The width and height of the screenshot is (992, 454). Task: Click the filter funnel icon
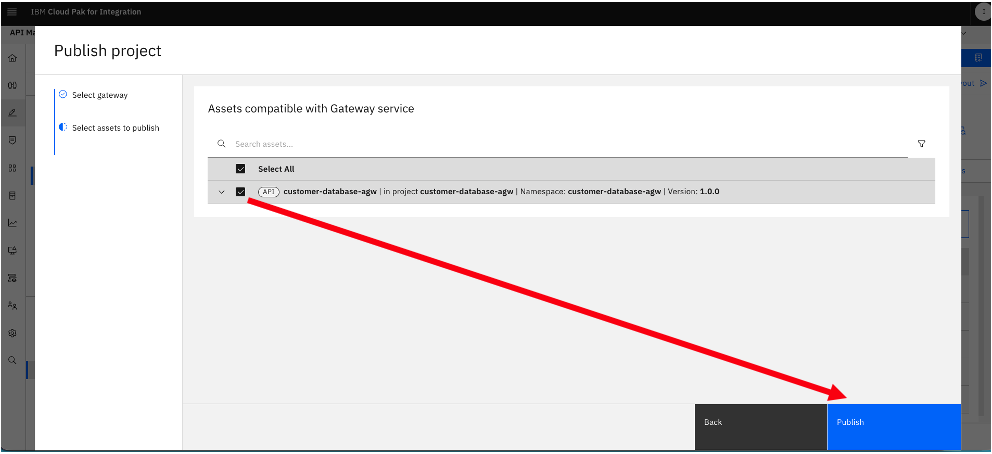coord(921,144)
